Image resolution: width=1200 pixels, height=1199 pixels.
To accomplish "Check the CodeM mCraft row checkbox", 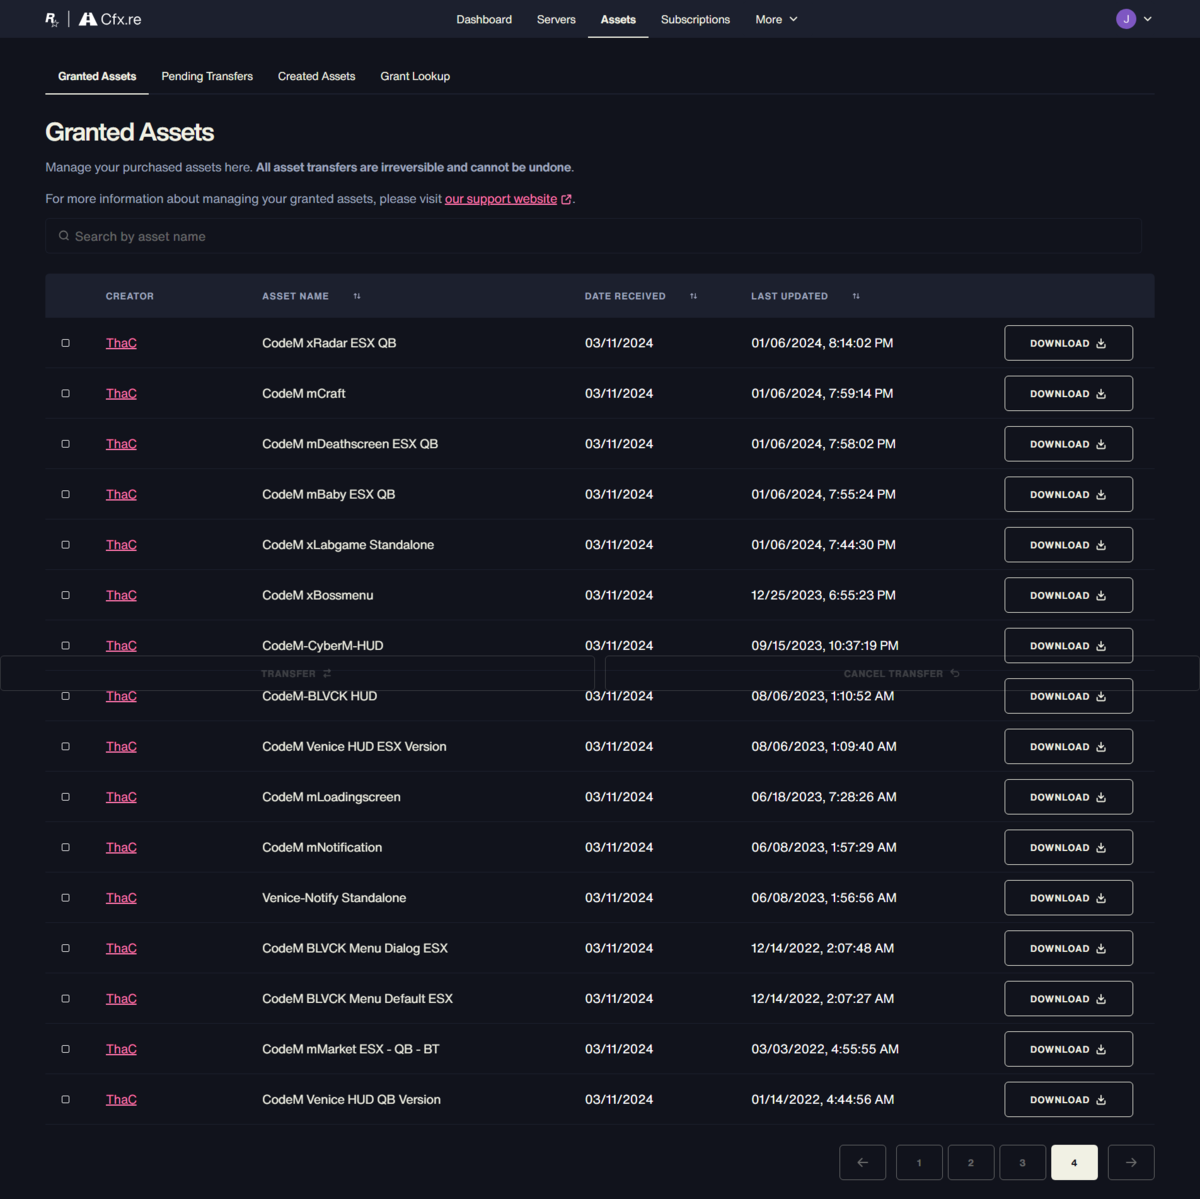I will click(x=66, y=393).
